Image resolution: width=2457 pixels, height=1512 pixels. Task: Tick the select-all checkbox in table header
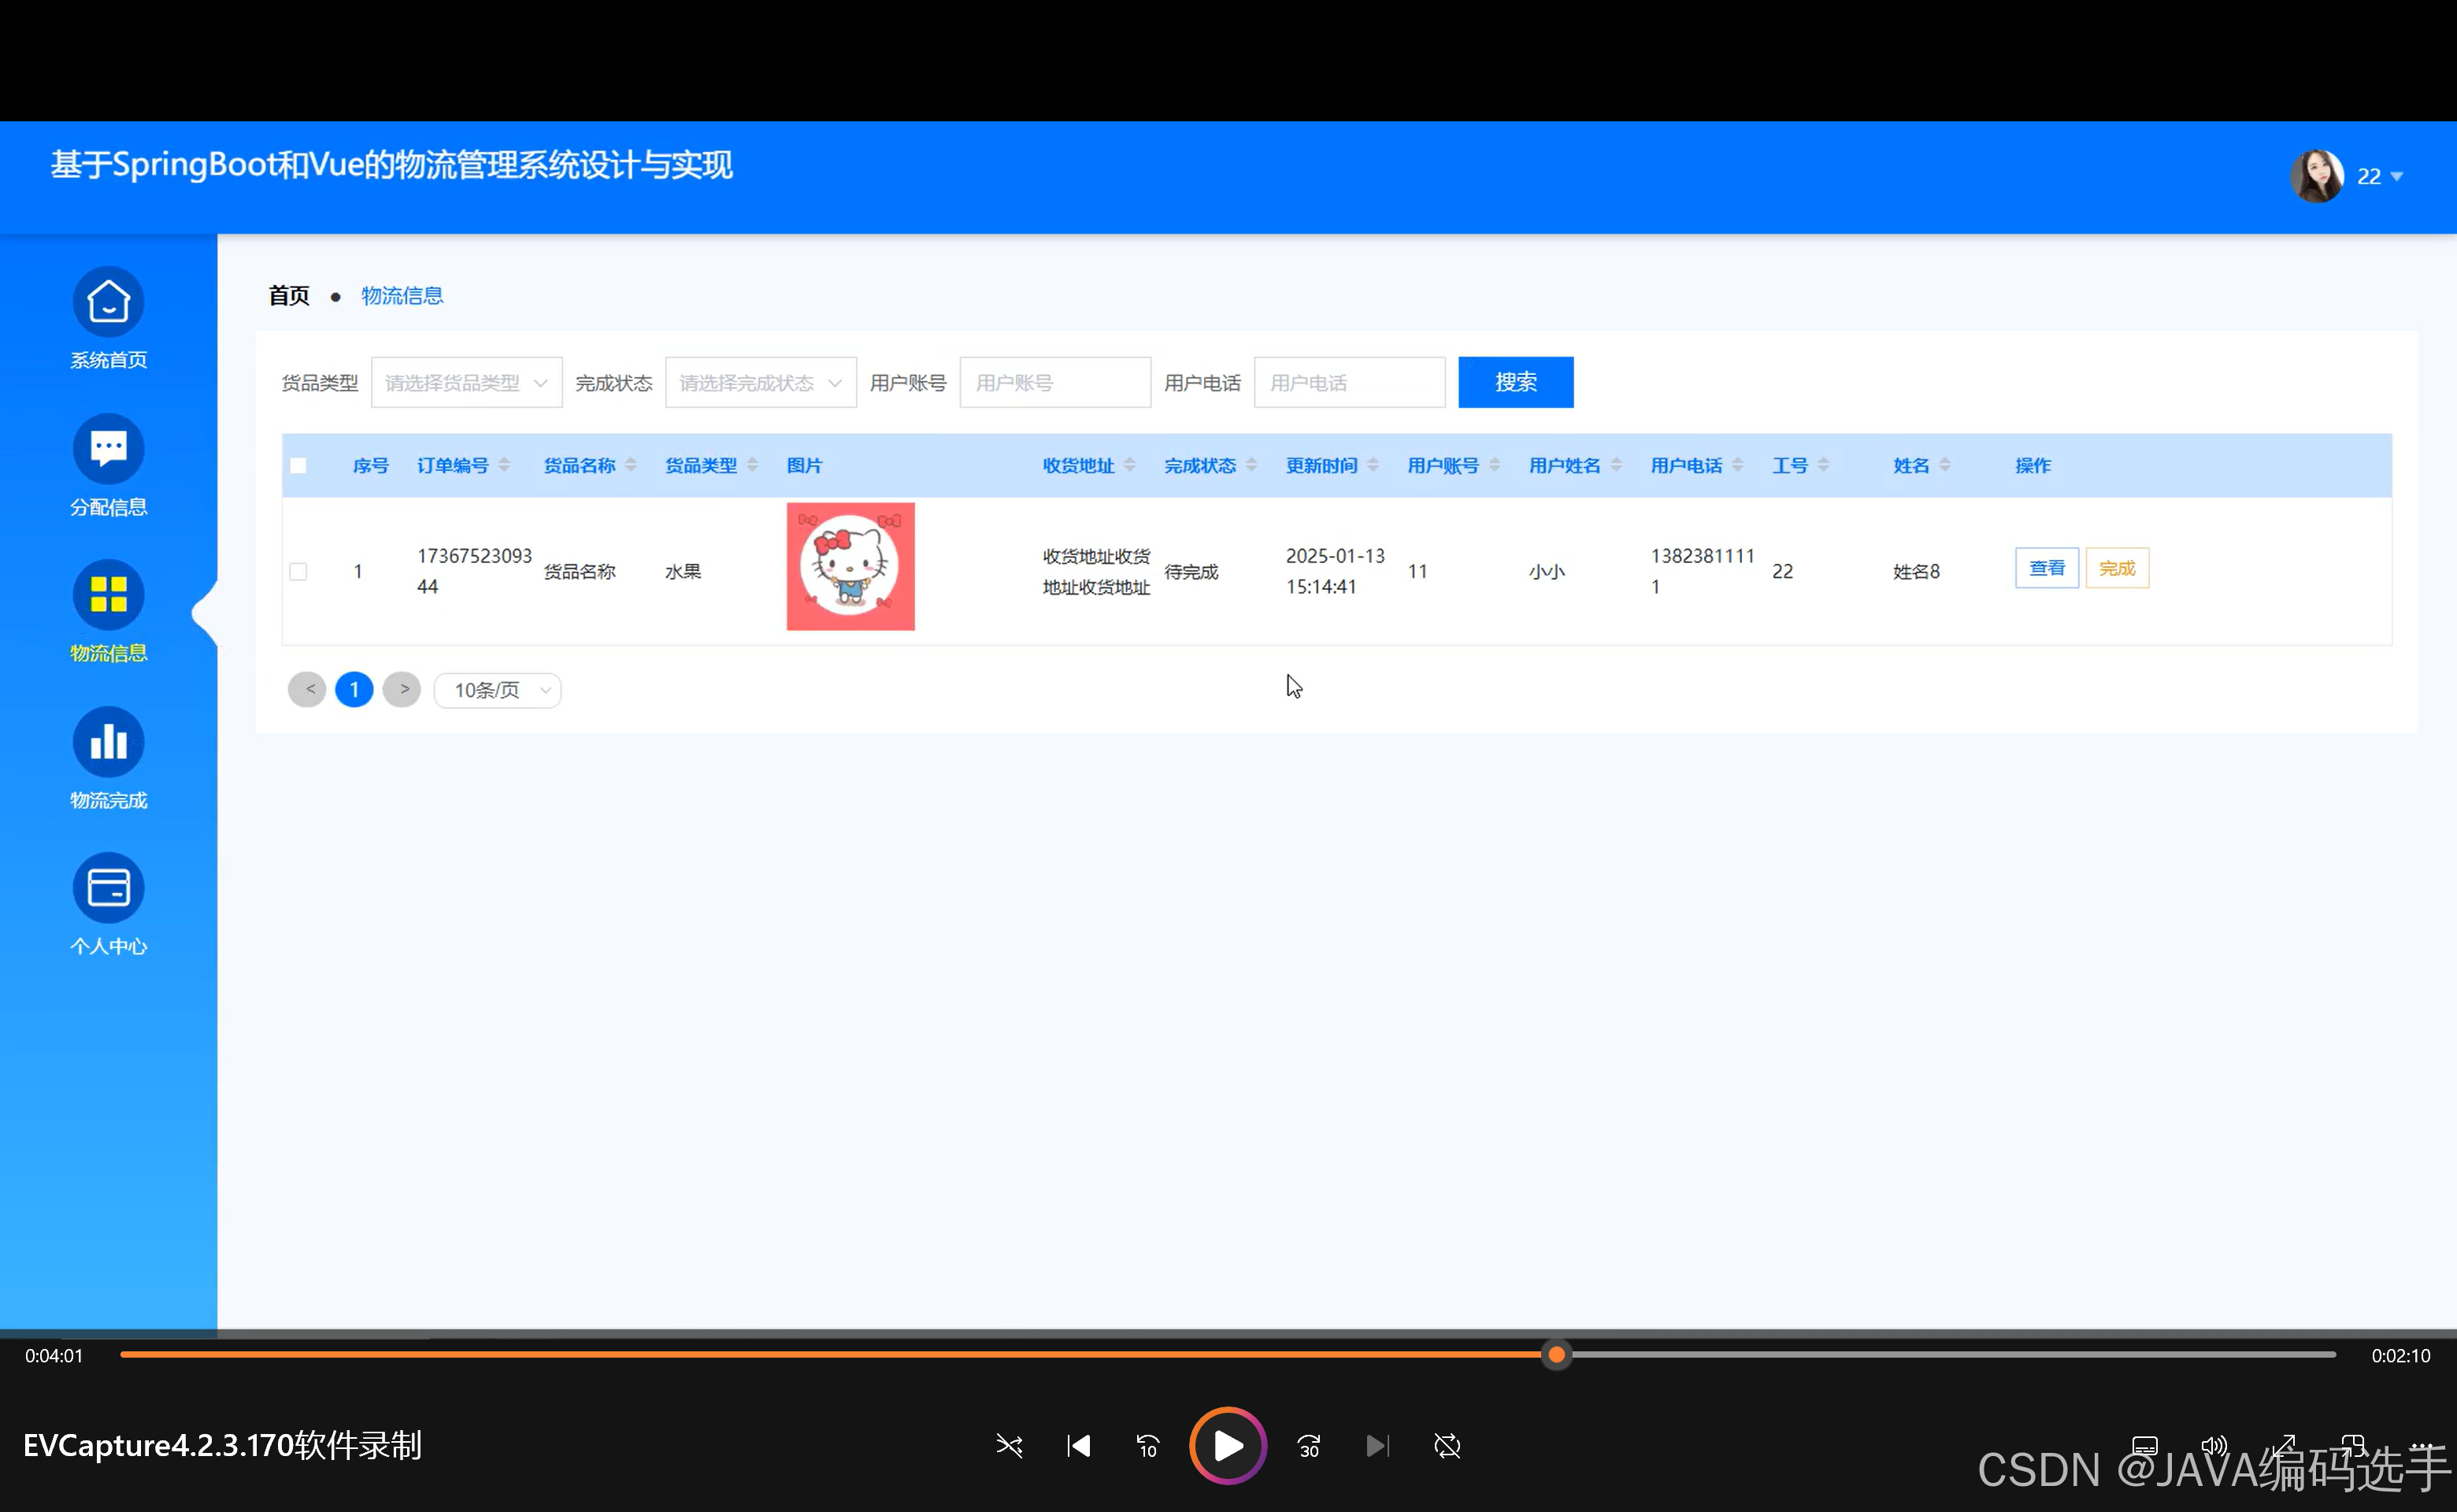(x=298, y=465)
